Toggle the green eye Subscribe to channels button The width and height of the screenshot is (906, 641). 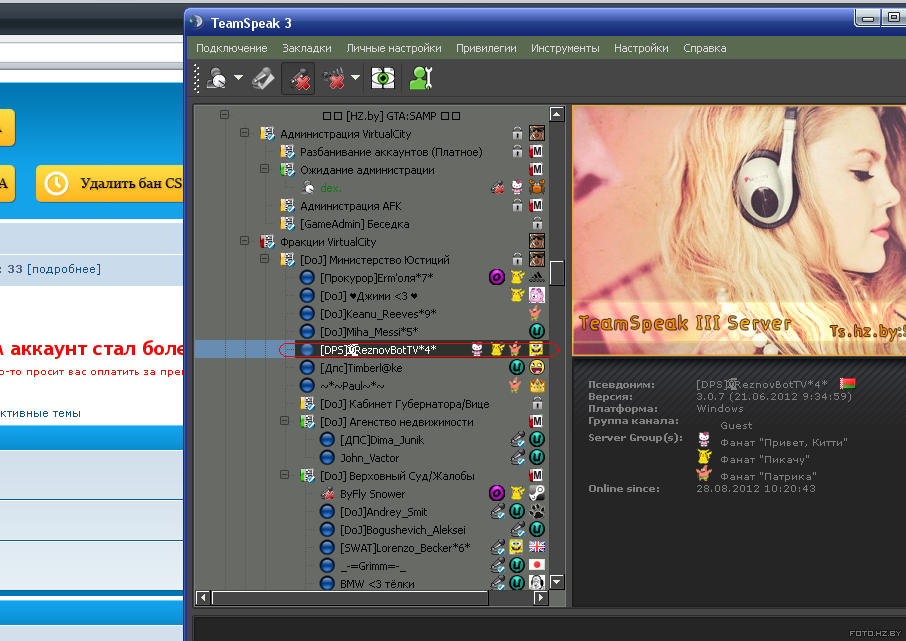click(x=383, y=78)
